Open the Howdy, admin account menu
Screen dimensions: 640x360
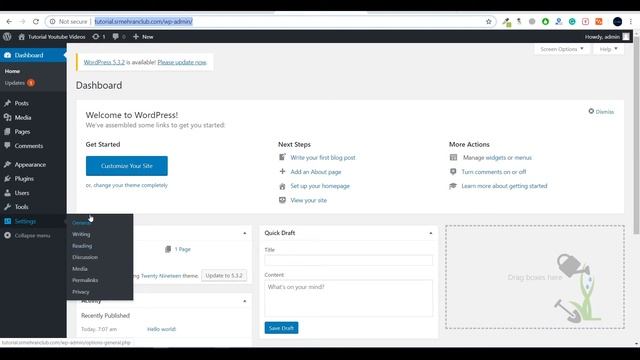click(x=607, y=37)
